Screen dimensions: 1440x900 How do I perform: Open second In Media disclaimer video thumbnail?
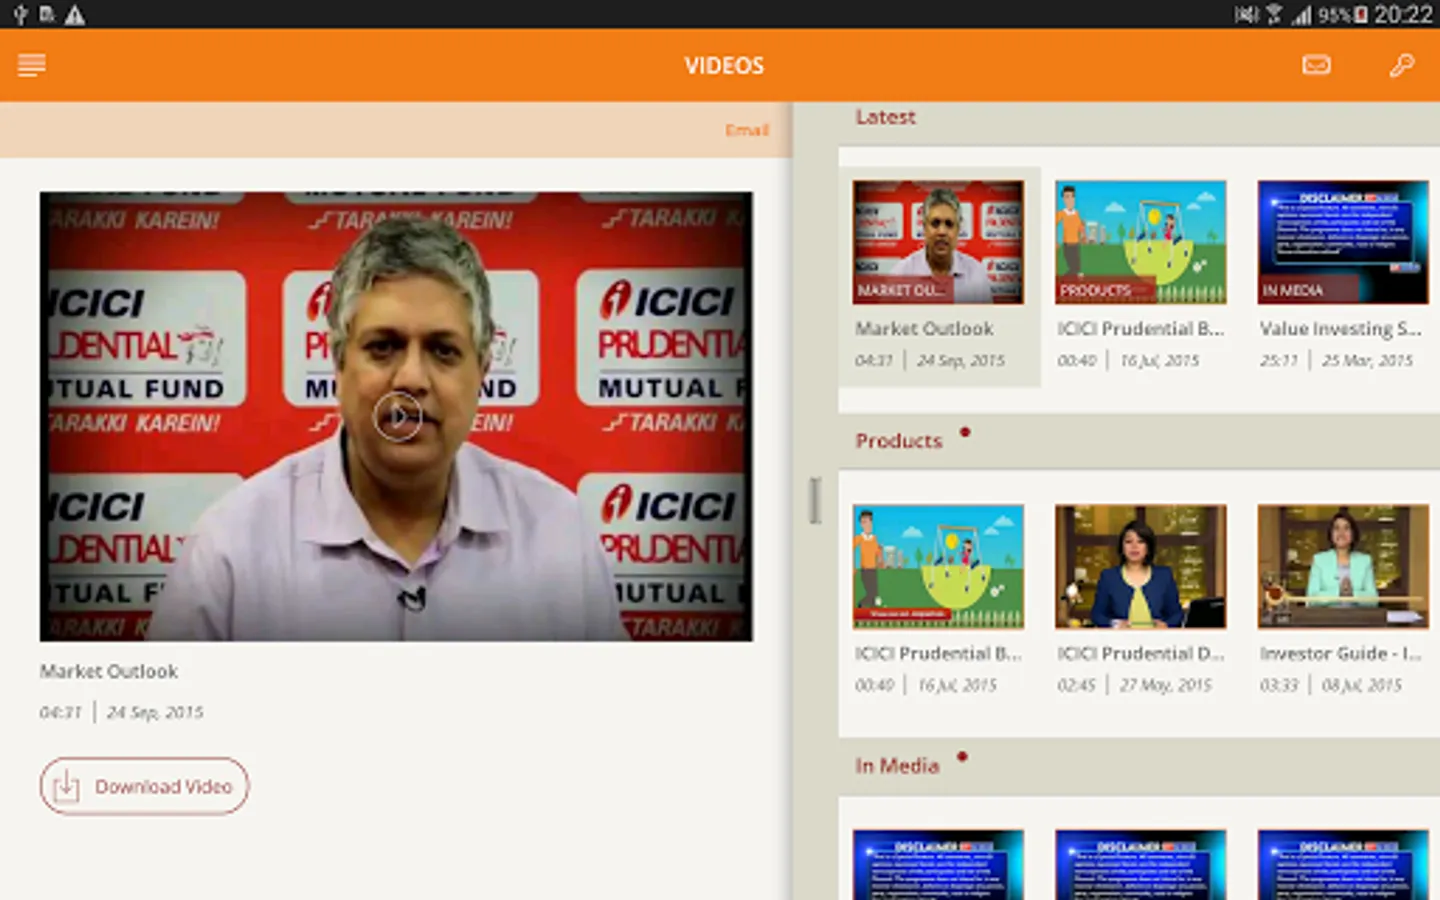1140,864
